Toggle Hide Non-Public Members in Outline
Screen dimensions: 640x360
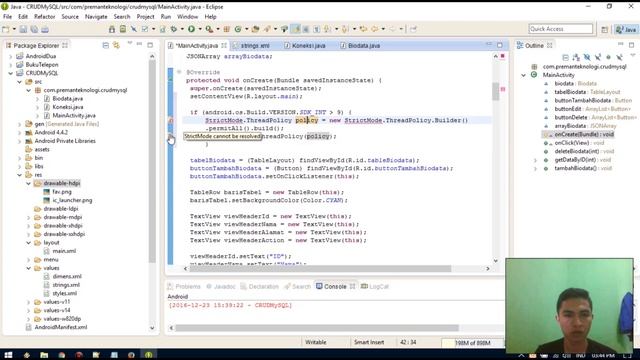609,57
